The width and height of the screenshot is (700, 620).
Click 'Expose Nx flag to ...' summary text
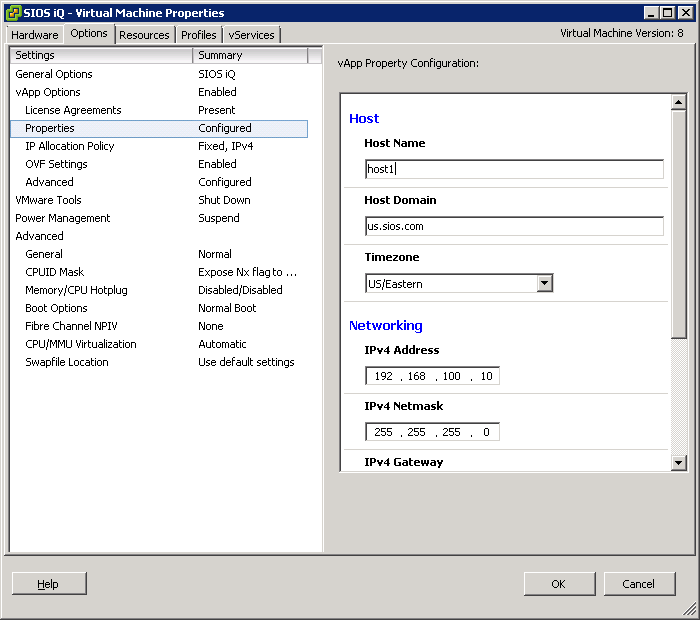pos(247,272)
